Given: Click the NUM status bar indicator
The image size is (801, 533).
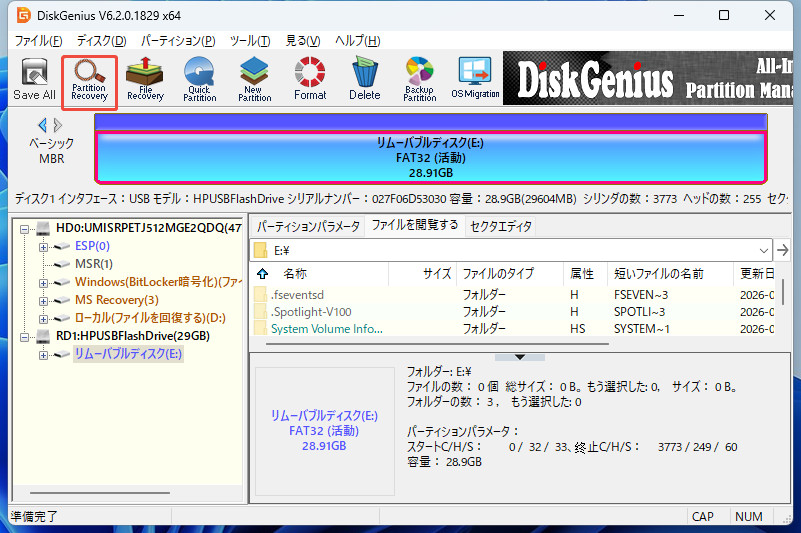Looking at the screenshot, I should (x=748, y=517).
